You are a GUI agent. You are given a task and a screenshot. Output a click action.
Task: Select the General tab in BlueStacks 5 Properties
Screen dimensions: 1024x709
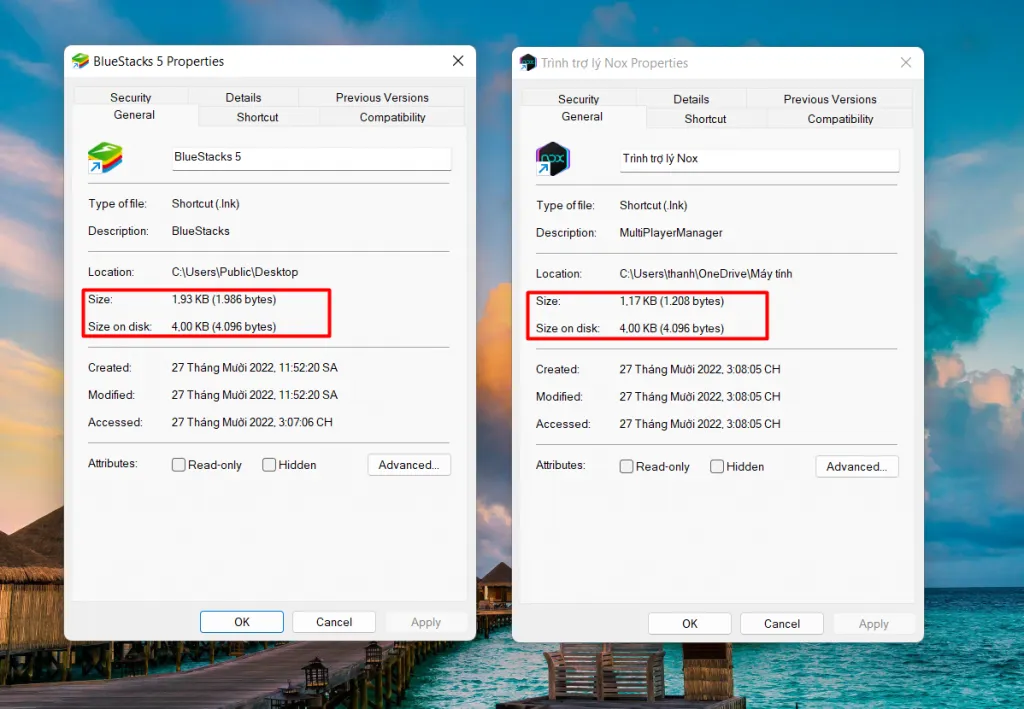pyautogui.click(x=134, y=115)
